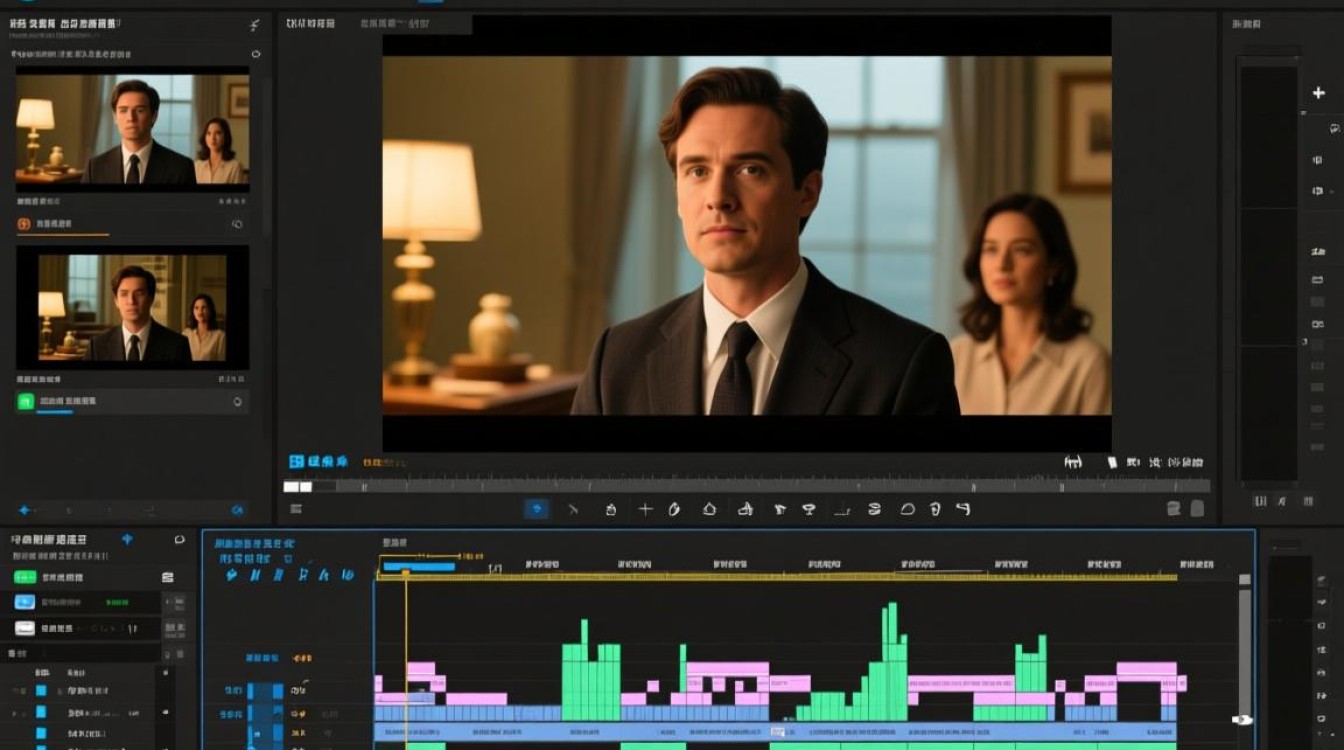Click the blue icon at media panel bottom-right
Image resolution: width=1344 pixels, height=750 pixels.
237,510
